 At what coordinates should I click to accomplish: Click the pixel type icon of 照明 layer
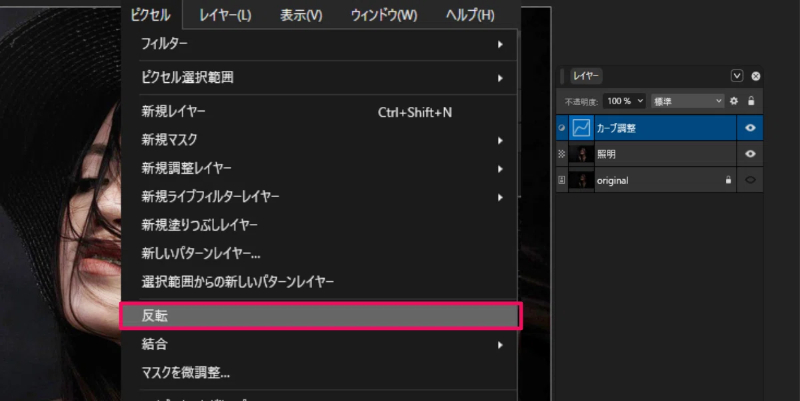(562, 154)
